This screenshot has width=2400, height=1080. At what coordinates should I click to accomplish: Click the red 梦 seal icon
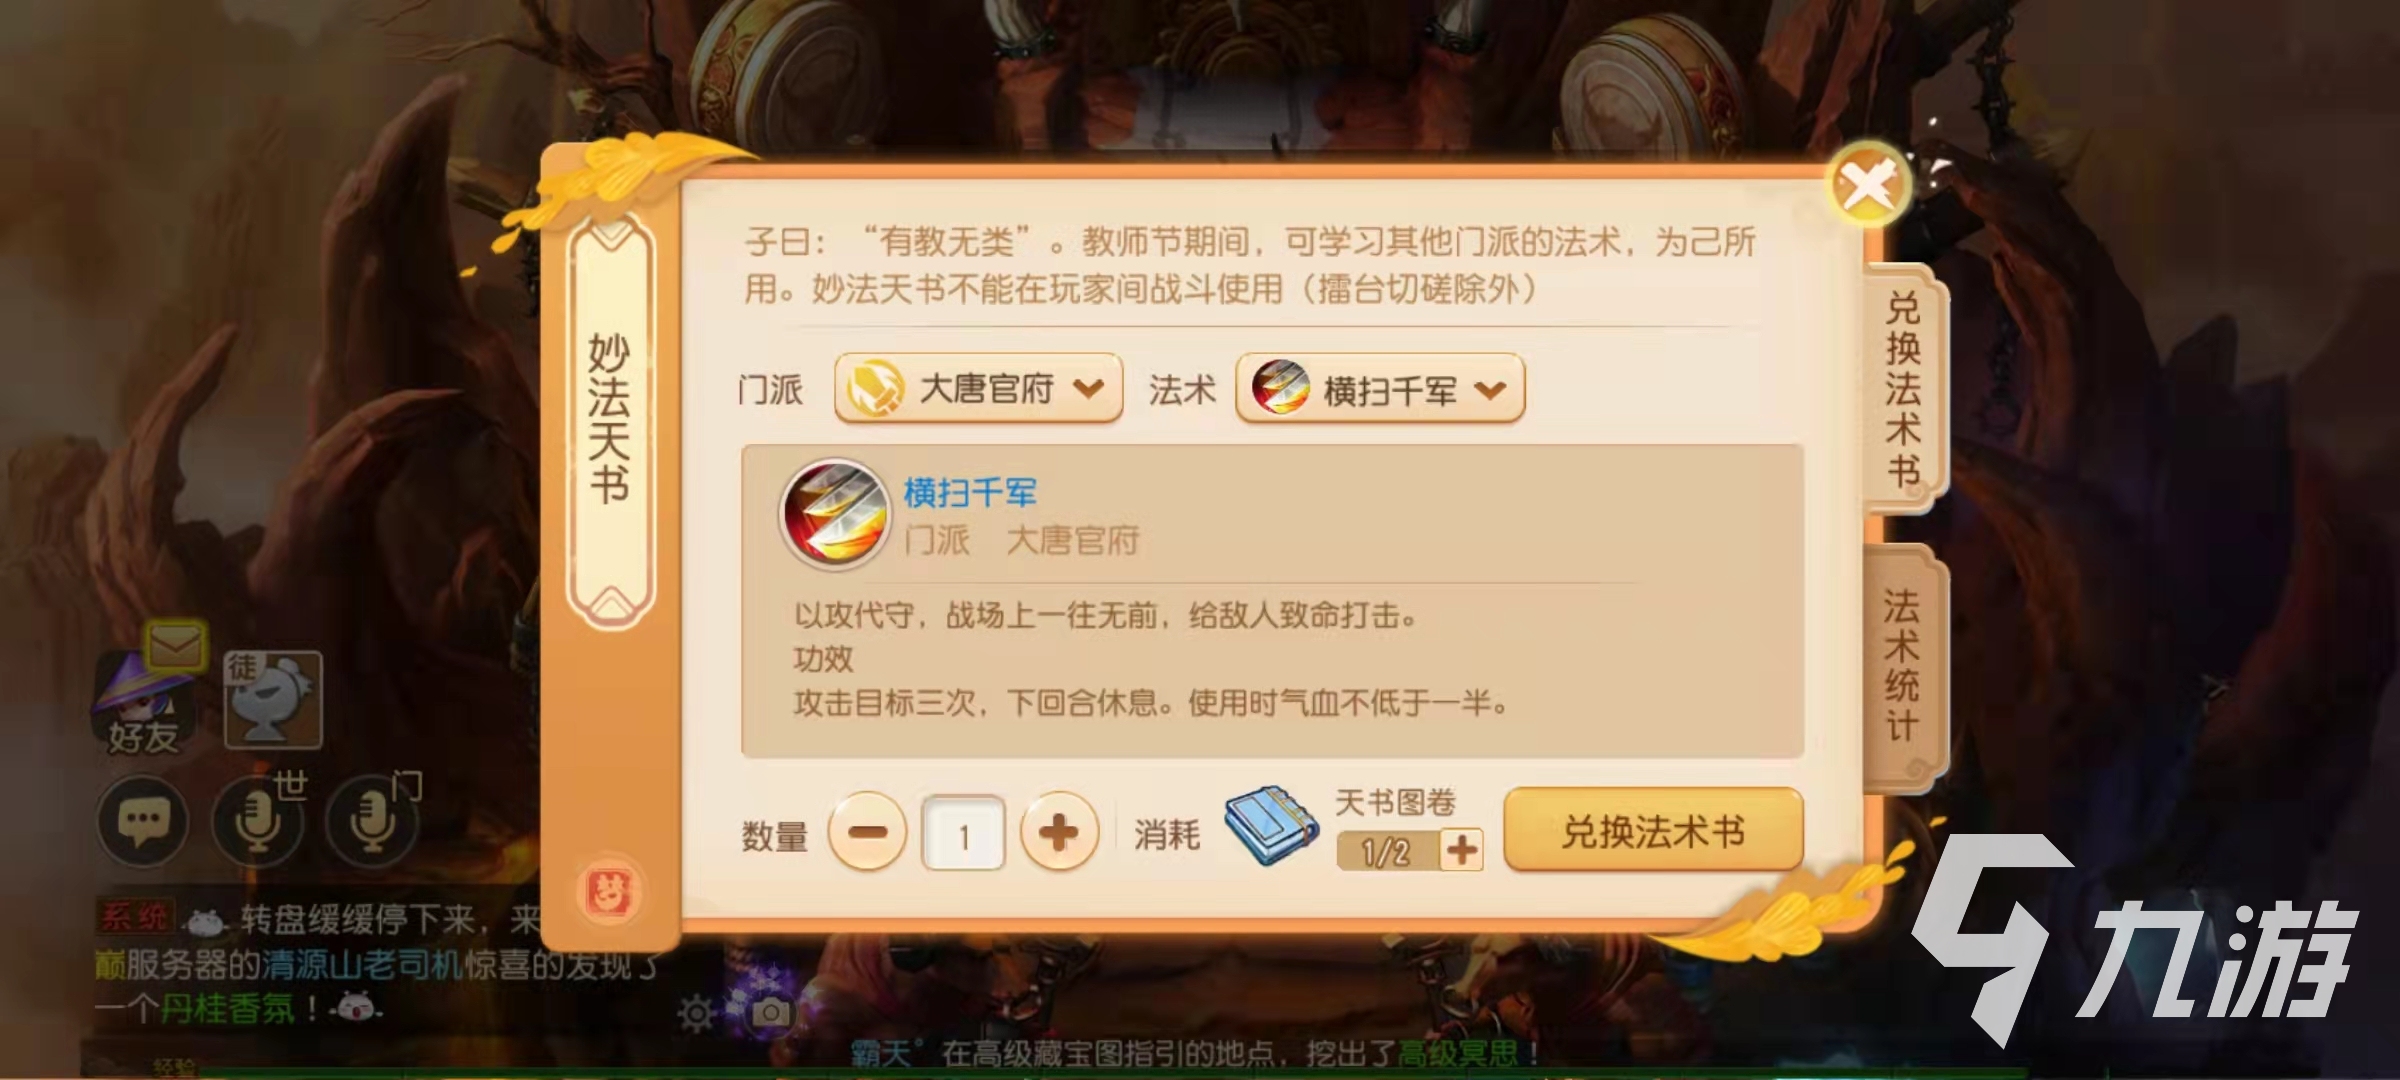[x=610, y=892]
